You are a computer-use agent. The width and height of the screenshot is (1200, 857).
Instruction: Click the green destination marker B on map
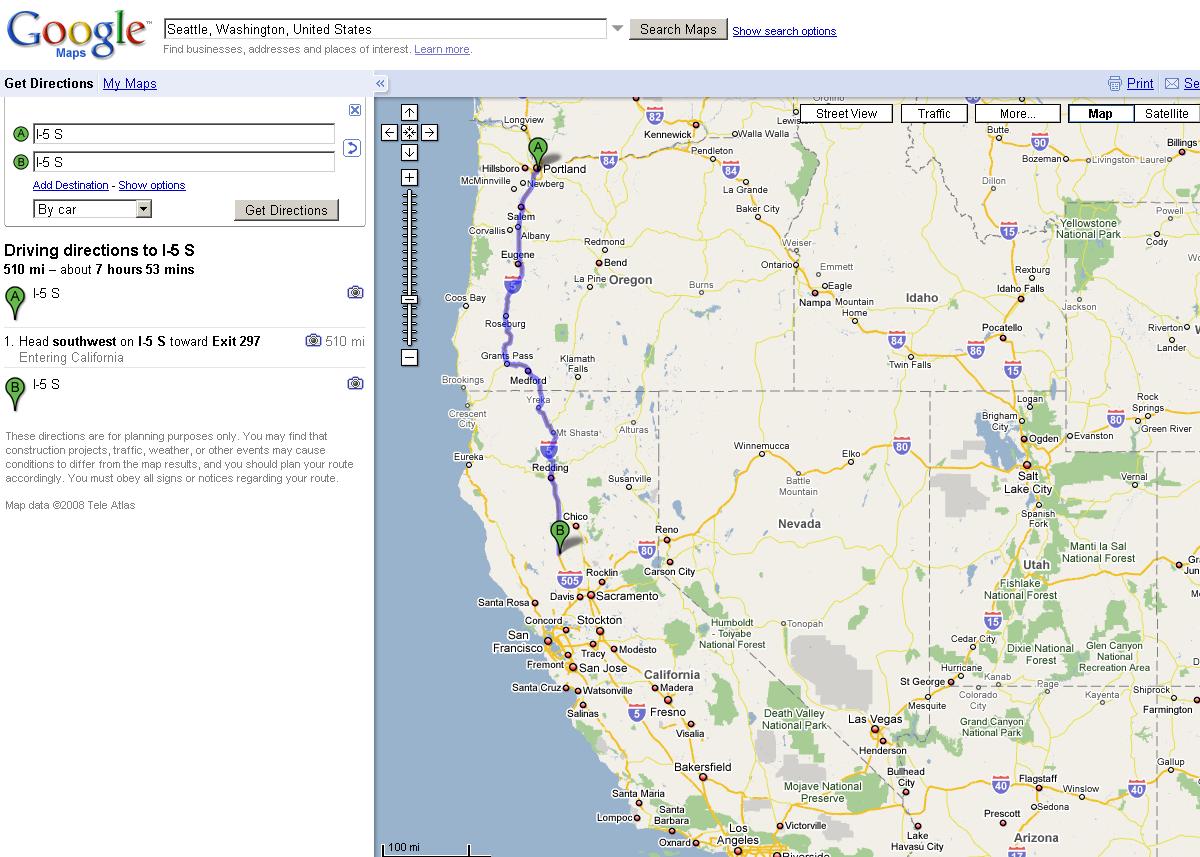(x=560, y=533)
